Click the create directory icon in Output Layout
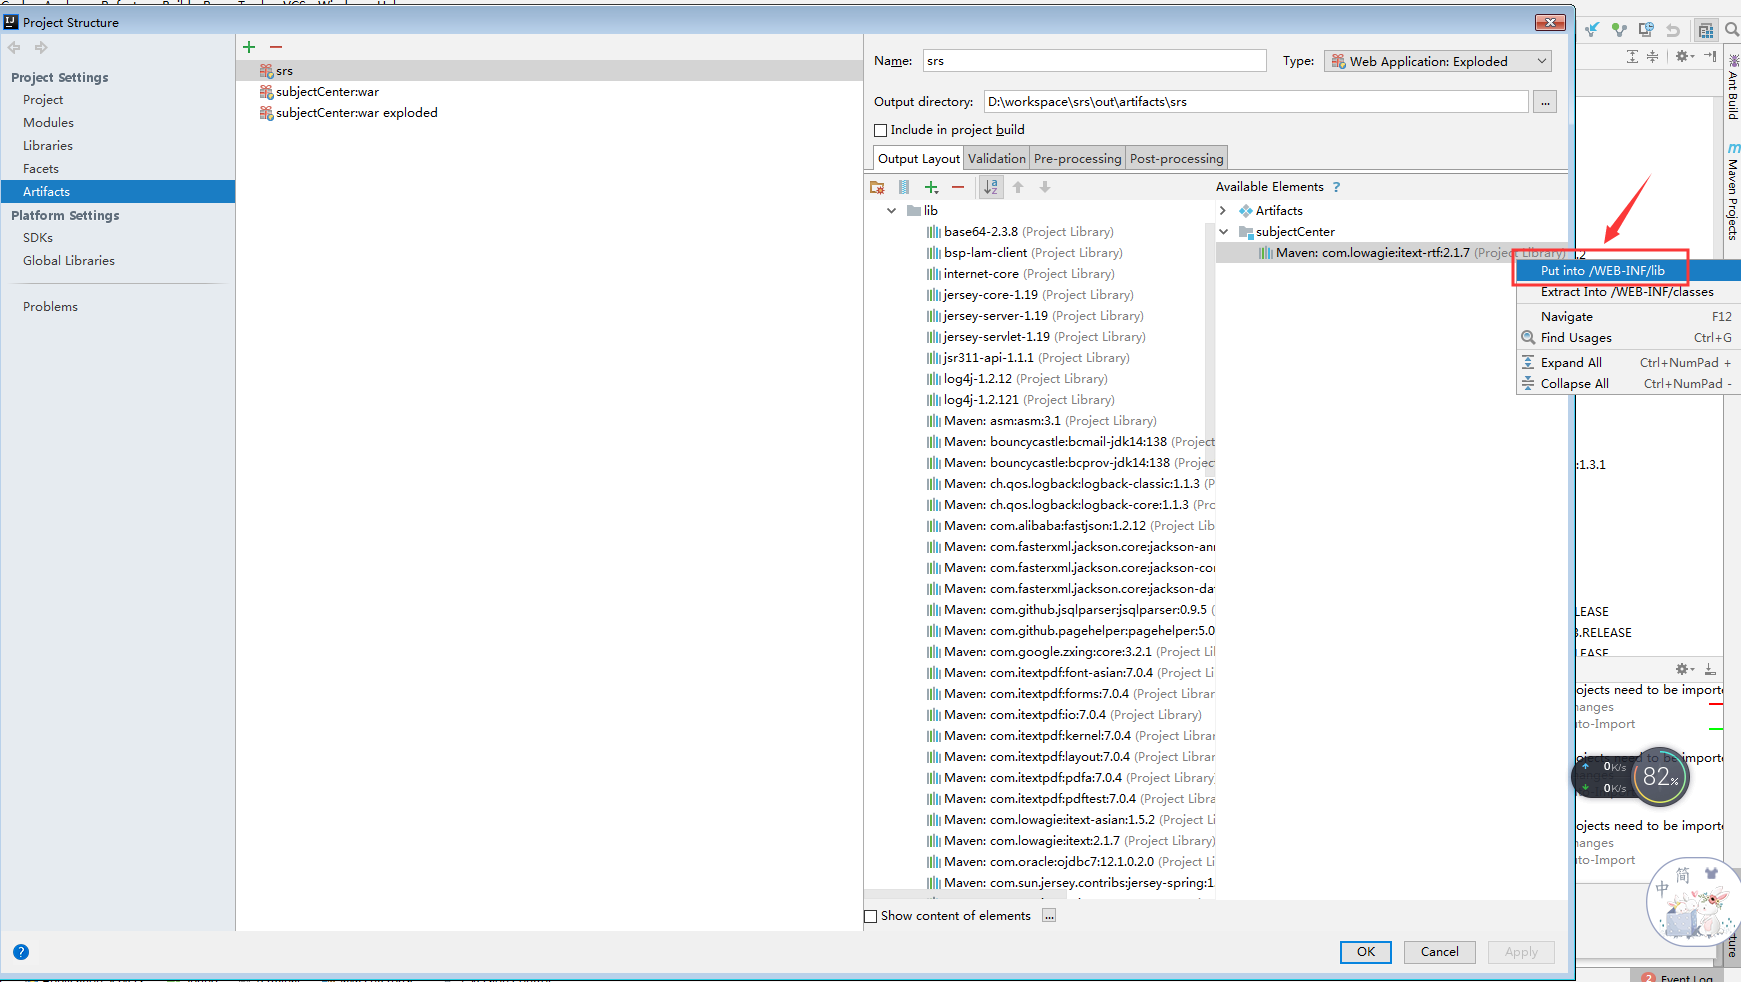This screenshot has width=1741, height=982. click(877, 187)
